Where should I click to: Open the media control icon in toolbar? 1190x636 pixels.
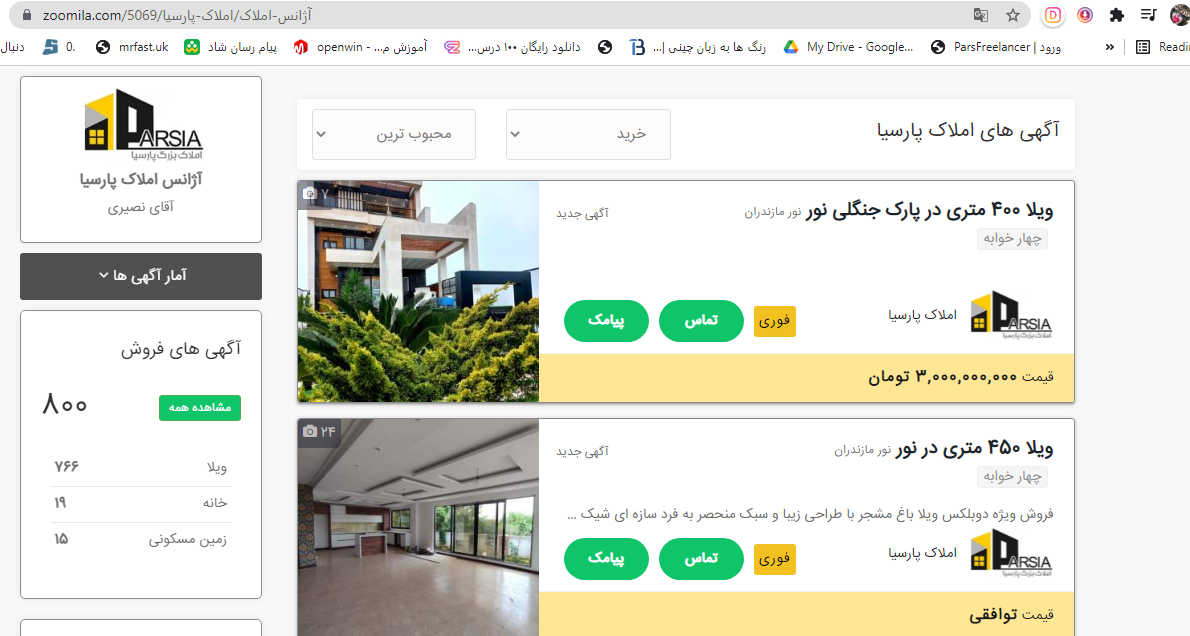tap(1148, 15)
